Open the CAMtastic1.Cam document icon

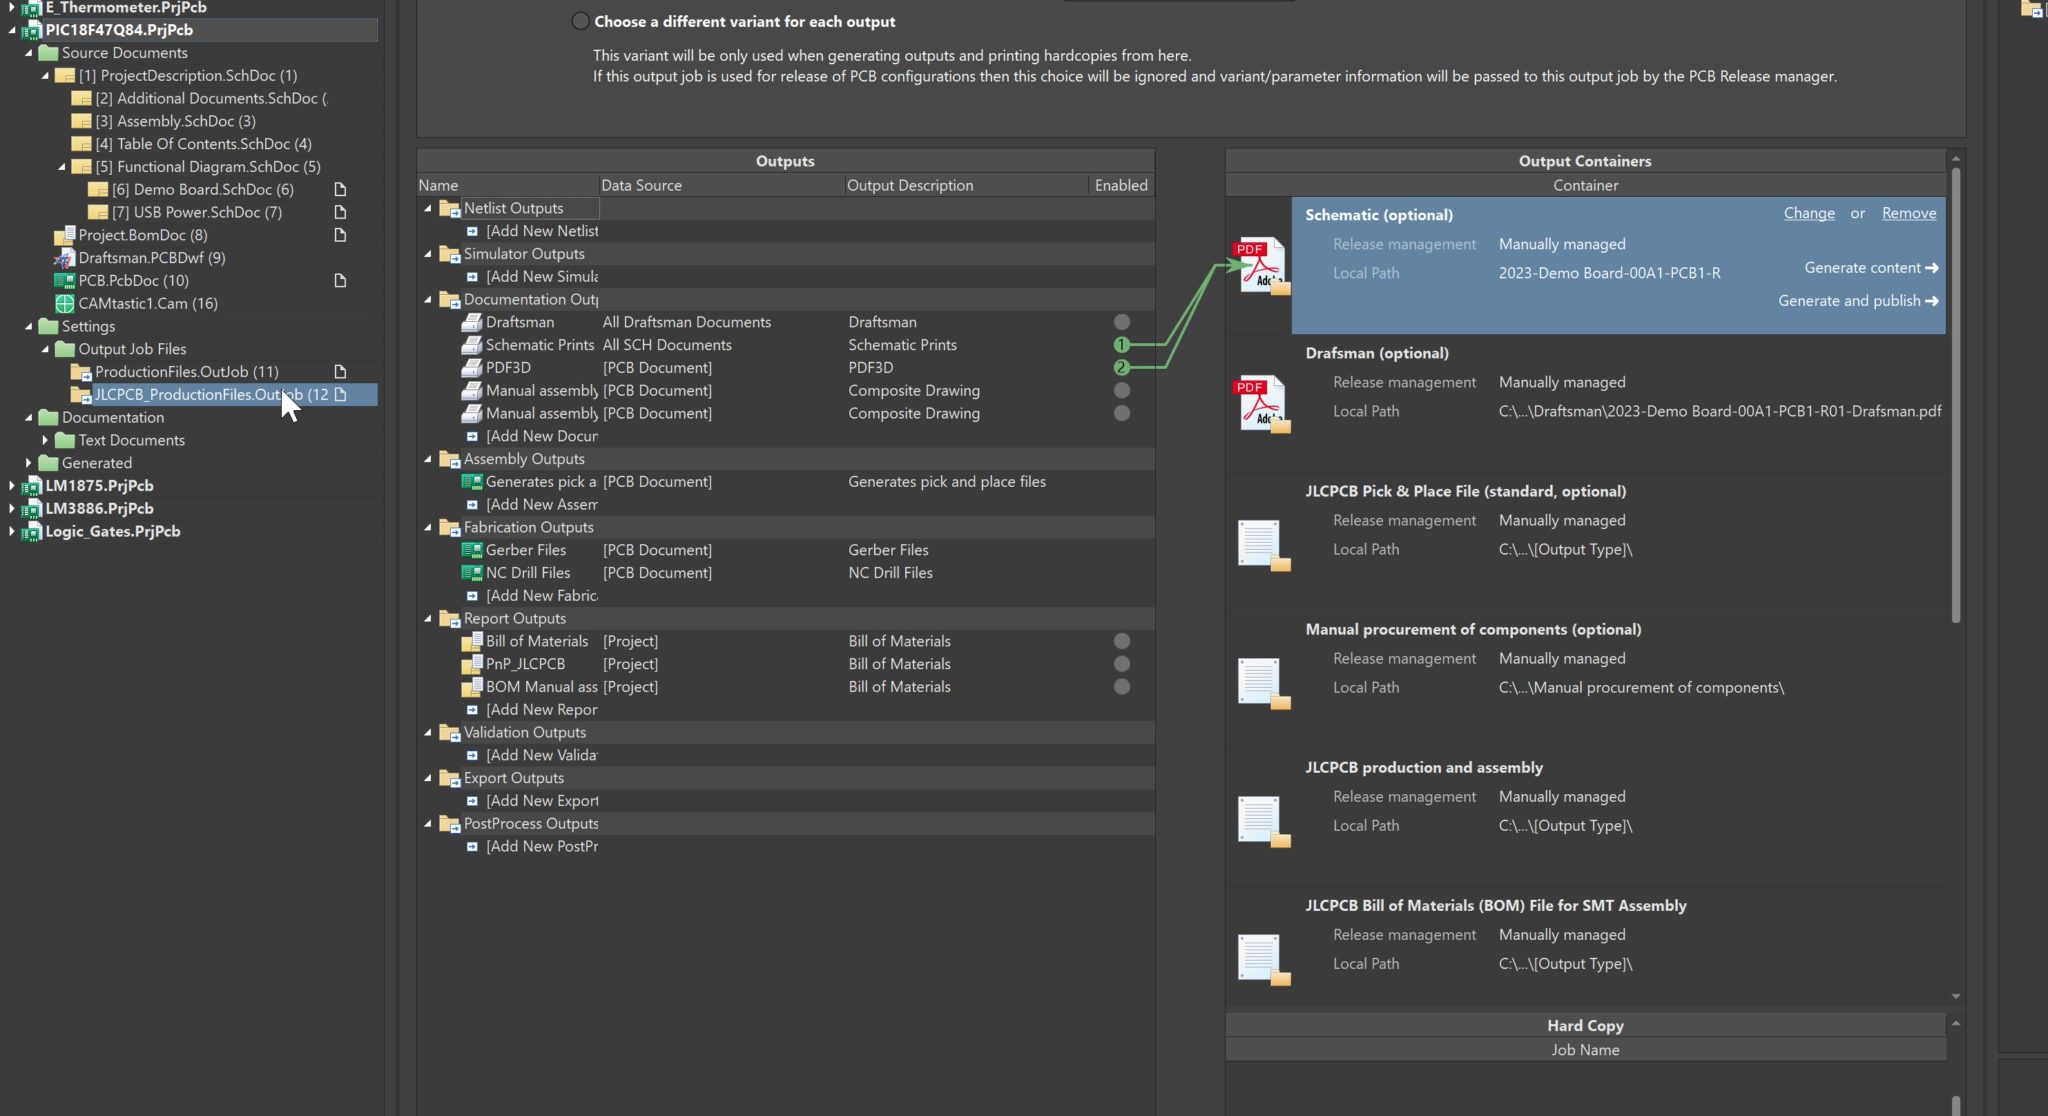[x=63, y=303]
